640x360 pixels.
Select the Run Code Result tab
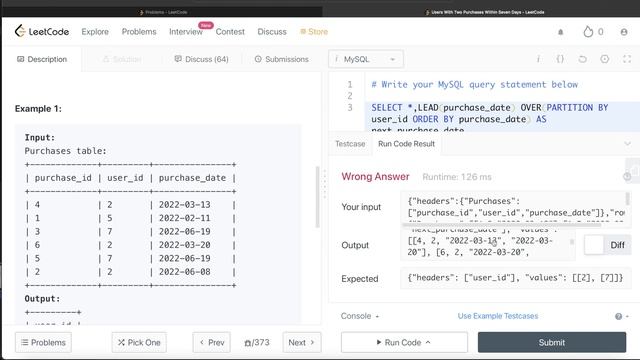pos(407,144)
